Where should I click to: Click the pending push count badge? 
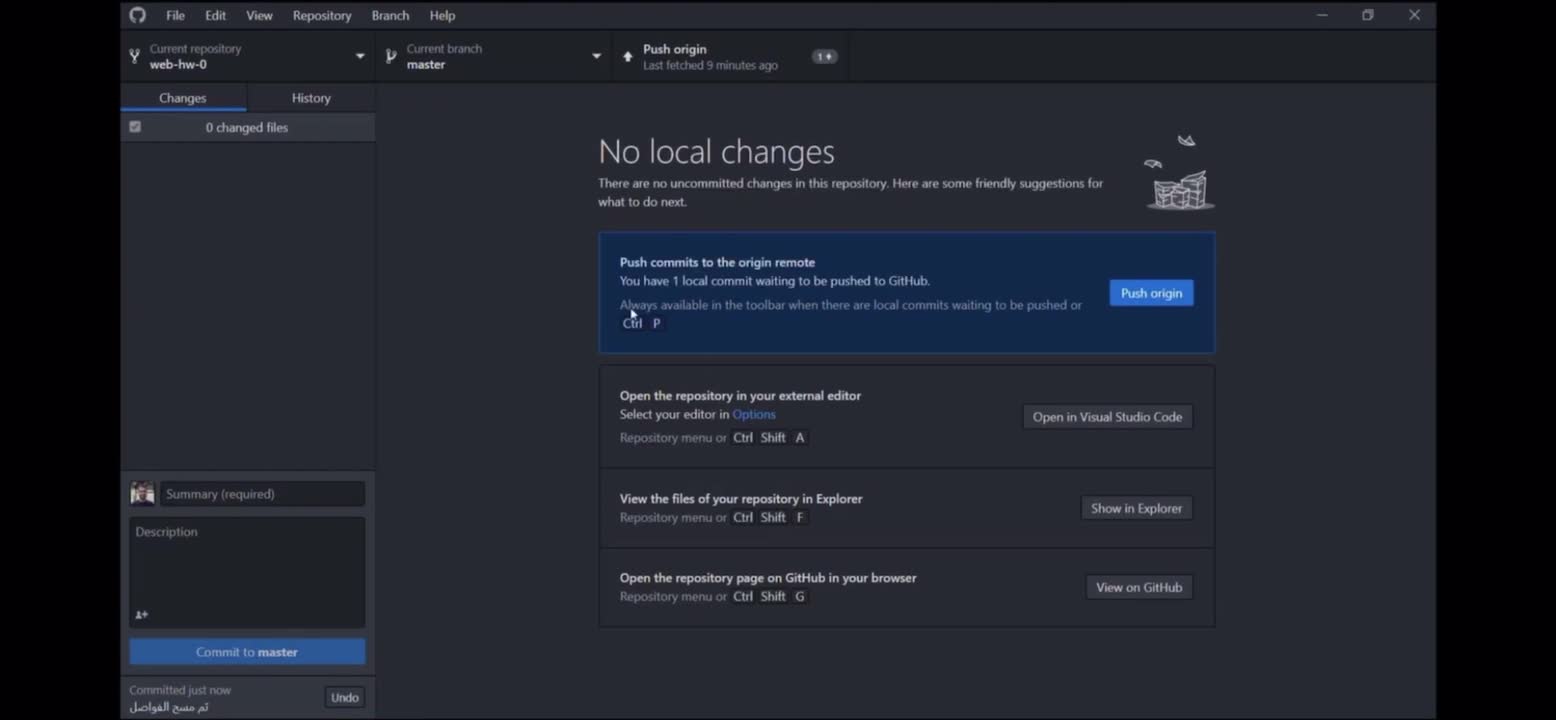coord(824,56)
